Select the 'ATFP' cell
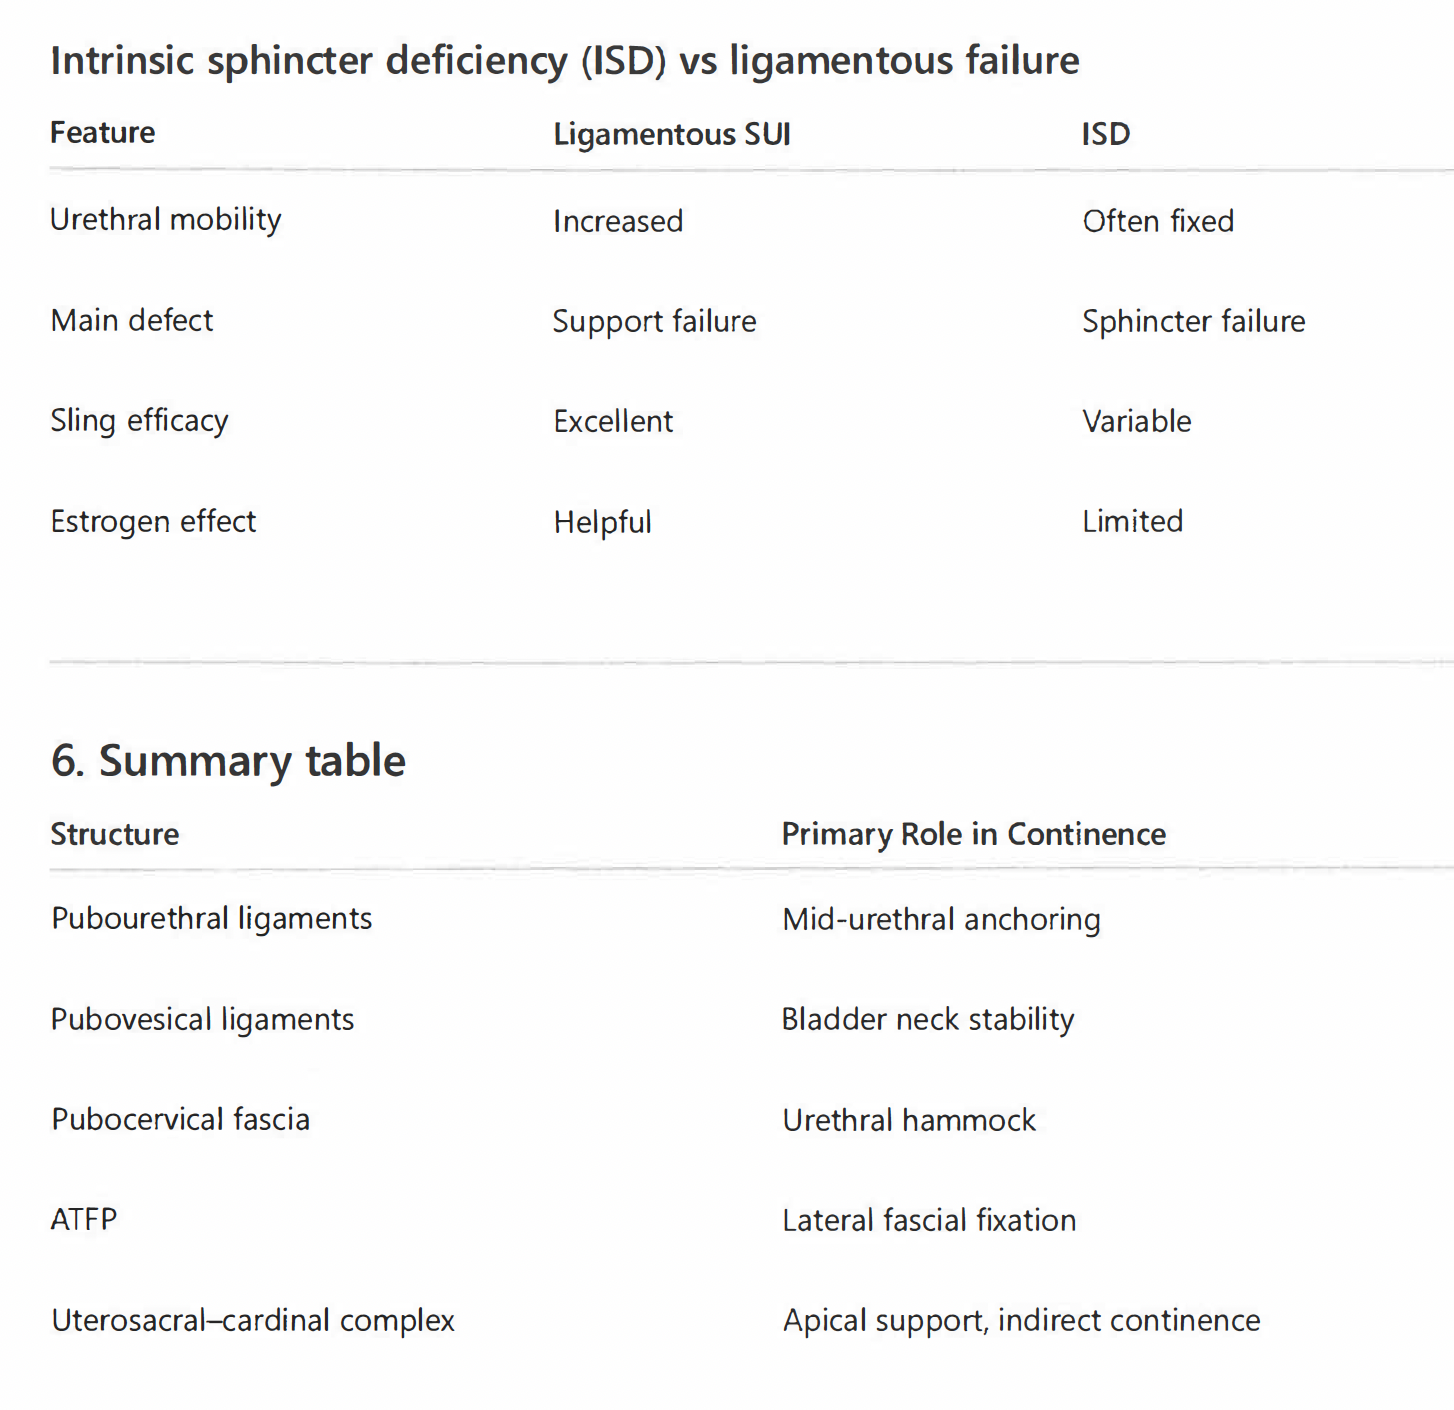The image size is (1454, 1410). [x=84, y=1219]
